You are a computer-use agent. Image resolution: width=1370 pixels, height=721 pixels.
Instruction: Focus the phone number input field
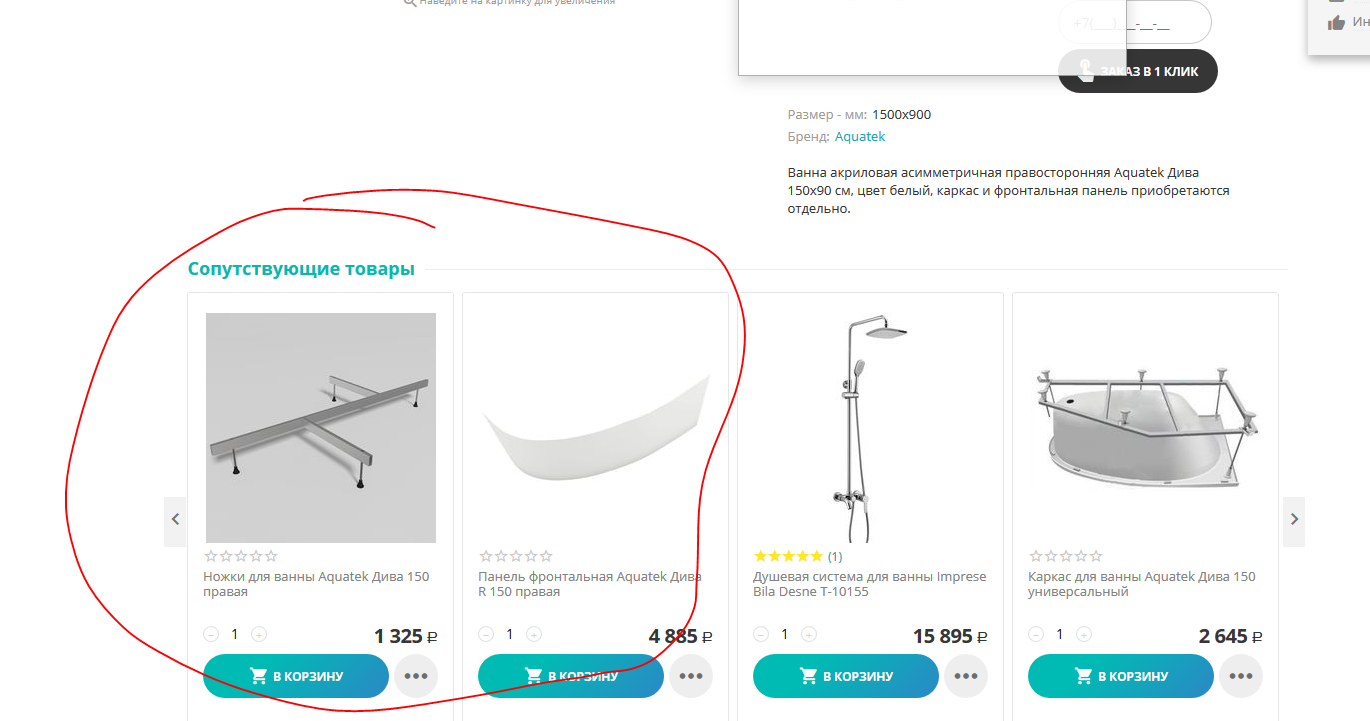tap(1135, 22)
